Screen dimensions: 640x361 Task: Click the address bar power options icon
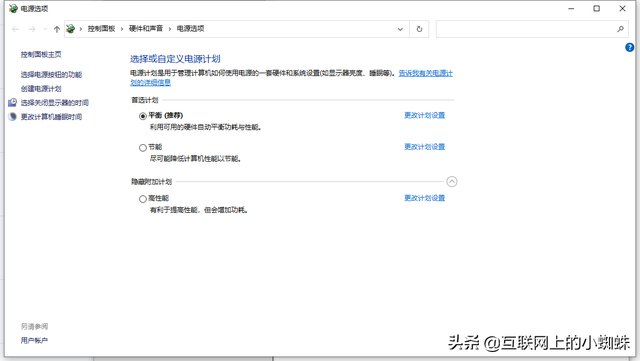click(71, 29)
